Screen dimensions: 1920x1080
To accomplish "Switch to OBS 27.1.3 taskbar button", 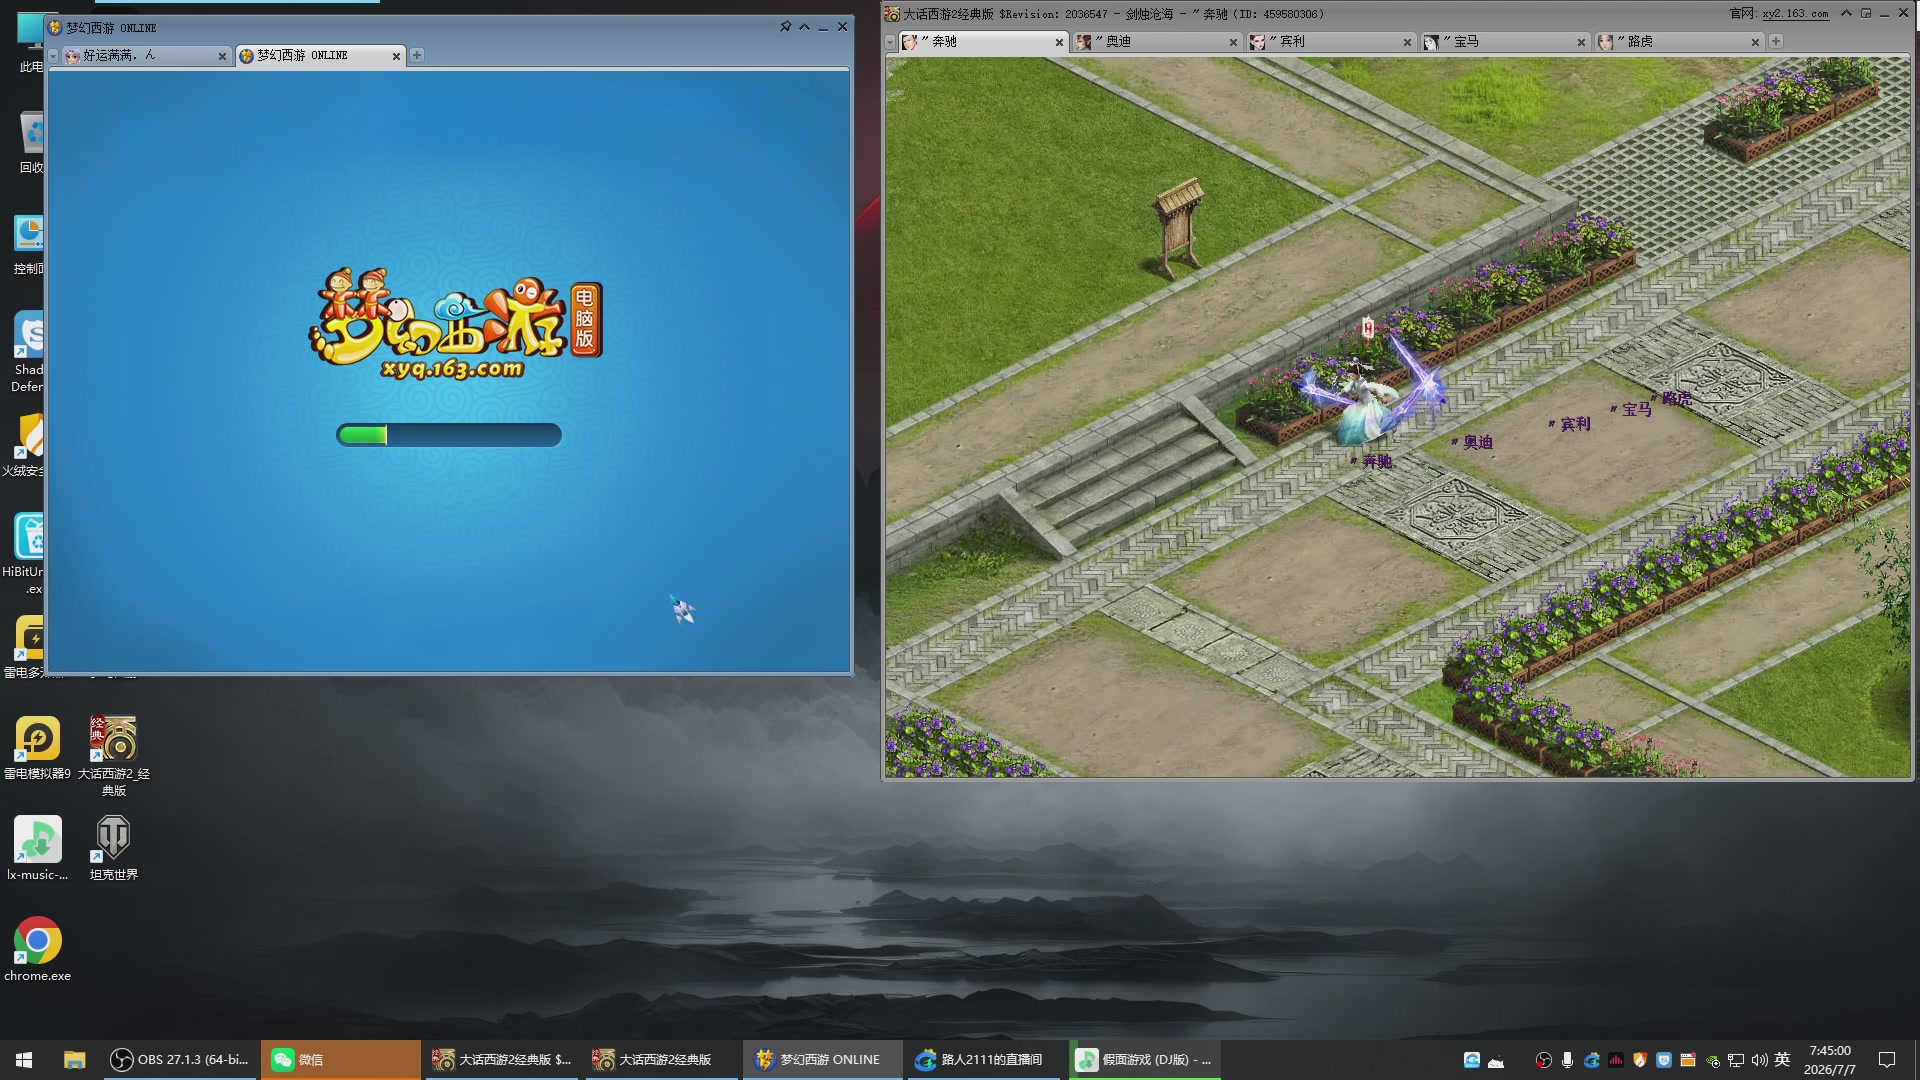I will tap(180, 1060).
